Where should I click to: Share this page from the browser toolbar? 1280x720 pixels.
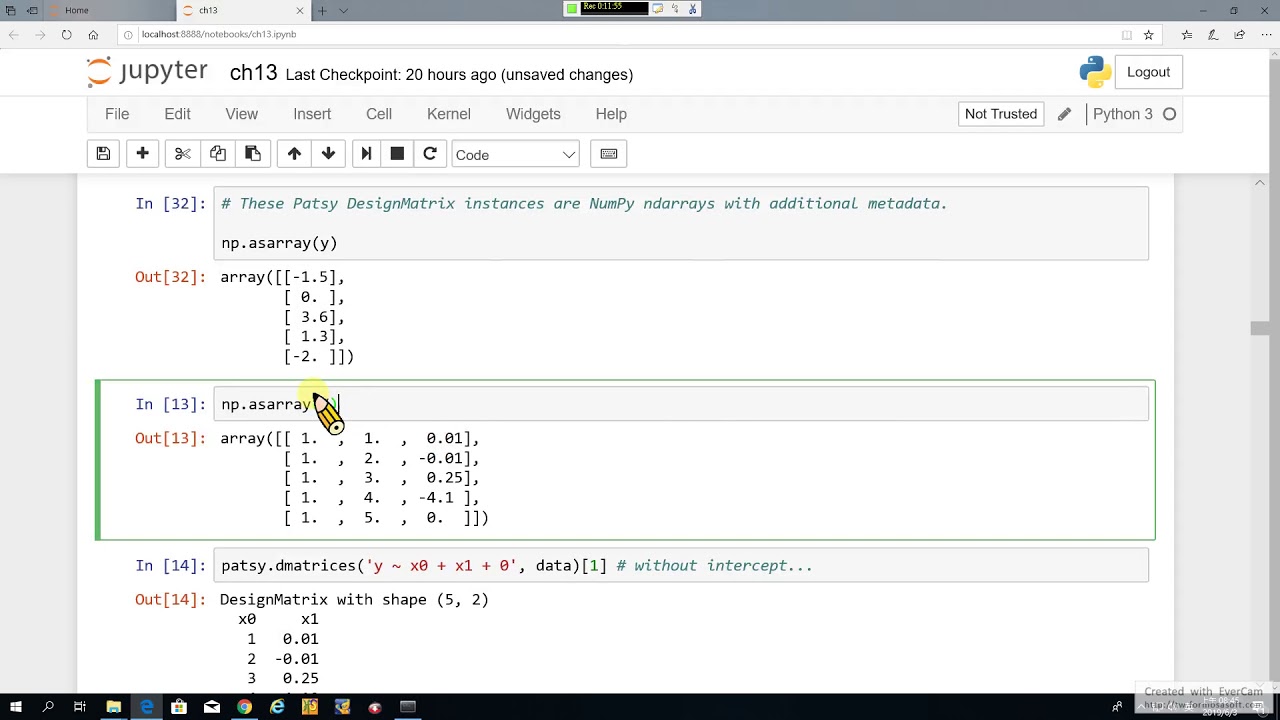1239,34
